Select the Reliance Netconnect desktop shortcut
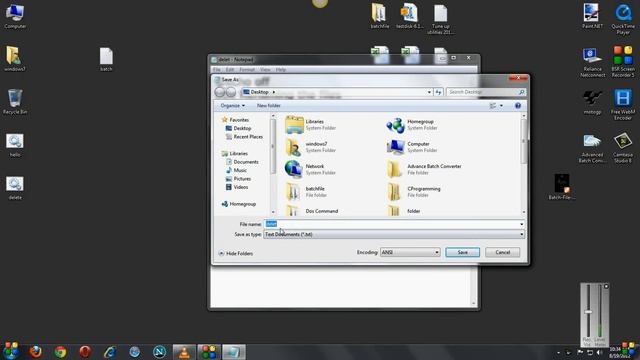Viewport: 640px width, 360px height. [592, 62]
